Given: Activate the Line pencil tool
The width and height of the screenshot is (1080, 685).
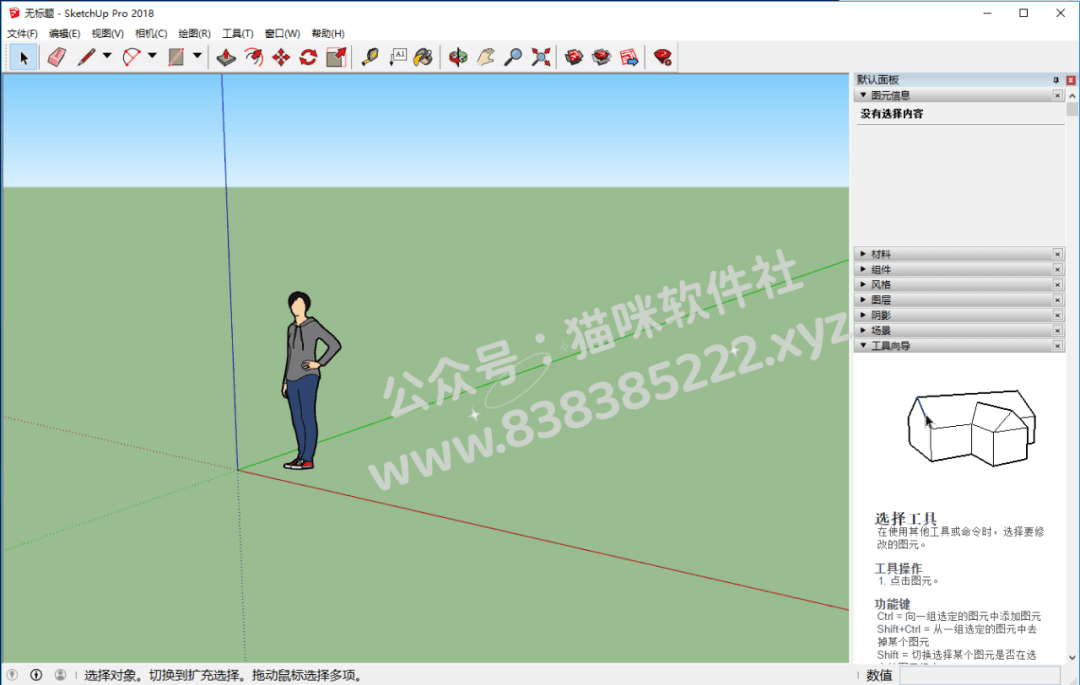Looking at the screenshot, I should (86, 57).
